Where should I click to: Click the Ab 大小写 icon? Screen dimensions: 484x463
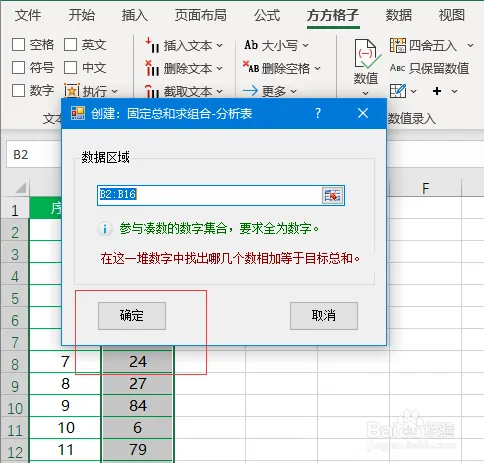click(x=251, y=45)
